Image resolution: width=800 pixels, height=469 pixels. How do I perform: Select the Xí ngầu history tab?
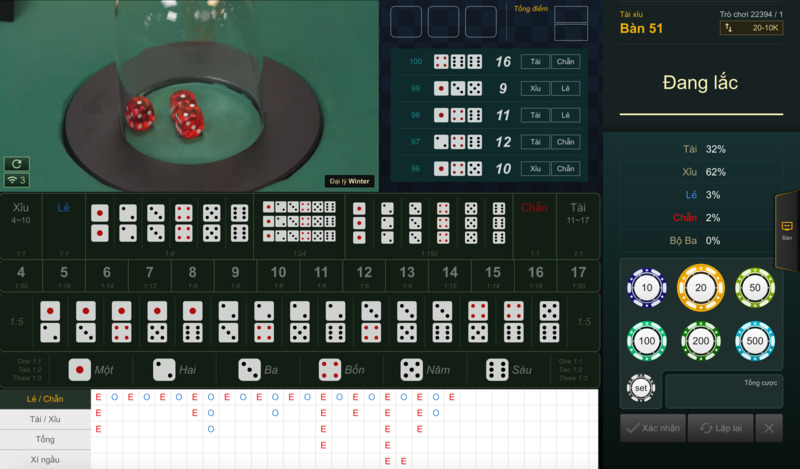45,459
